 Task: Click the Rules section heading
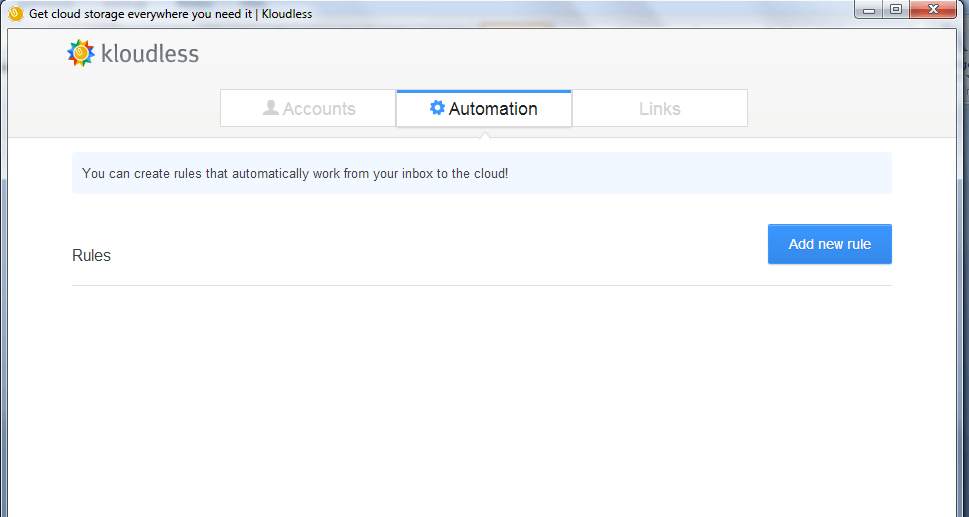[x=91, y=255]
